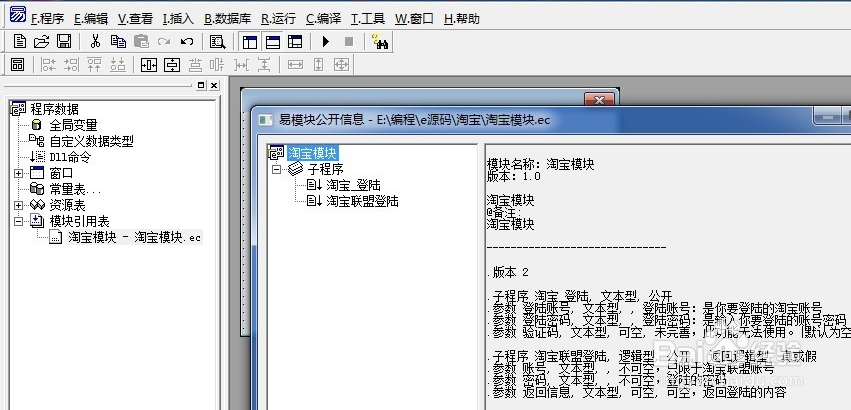Screen dimensions: 851x410
Task: Click the make same size icon
Action: pyautogui.click(x=341, y=65)
